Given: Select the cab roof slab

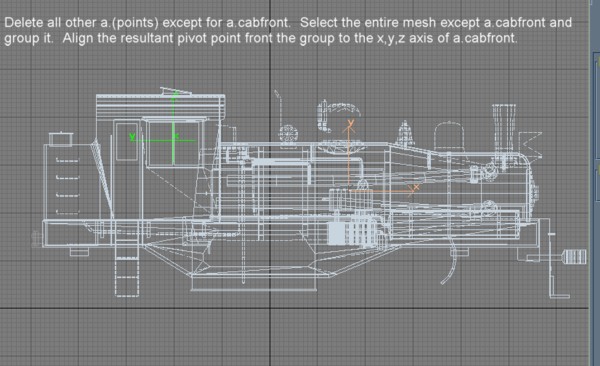Looking at the screenshot, I should coord(160,105).
